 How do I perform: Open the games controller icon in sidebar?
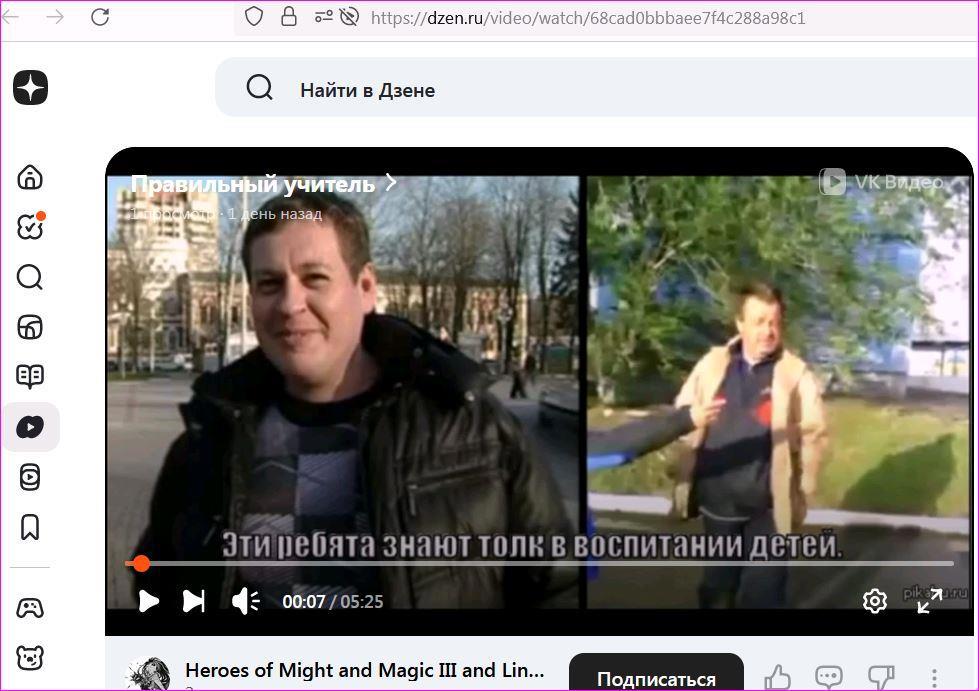point(30,607)
